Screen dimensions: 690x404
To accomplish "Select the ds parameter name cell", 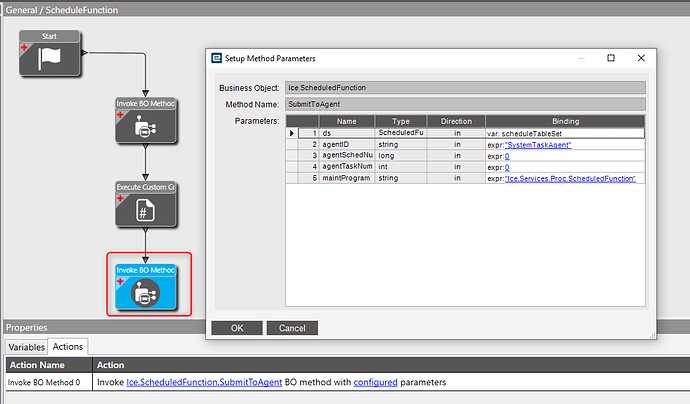I will [347, 133].
